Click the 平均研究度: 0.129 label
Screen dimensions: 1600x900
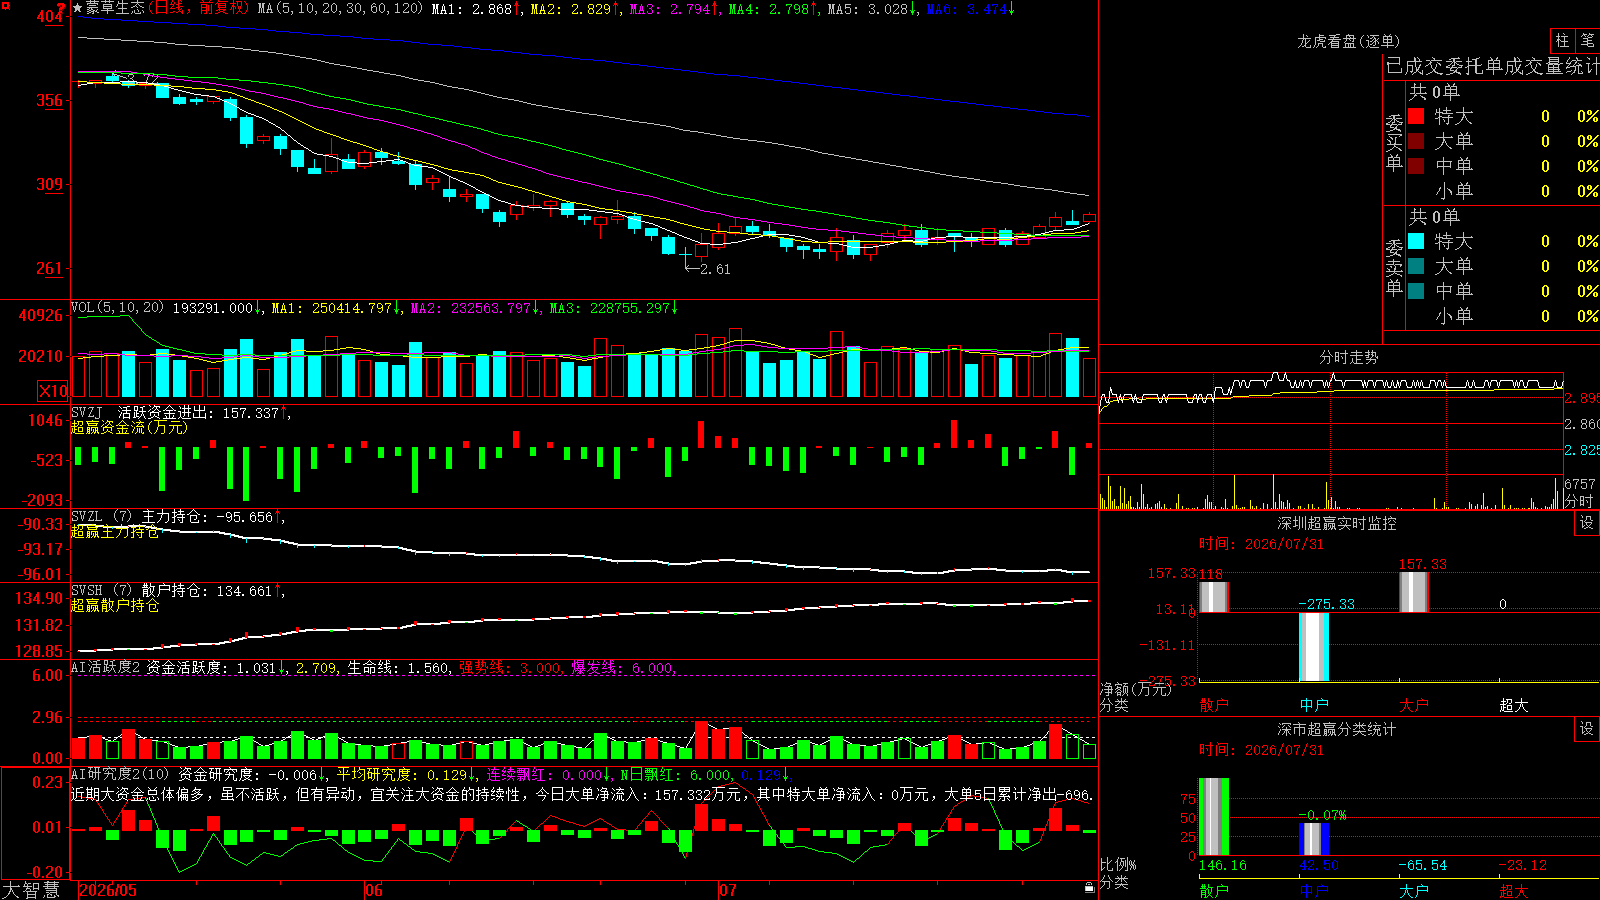coord(407,774)
